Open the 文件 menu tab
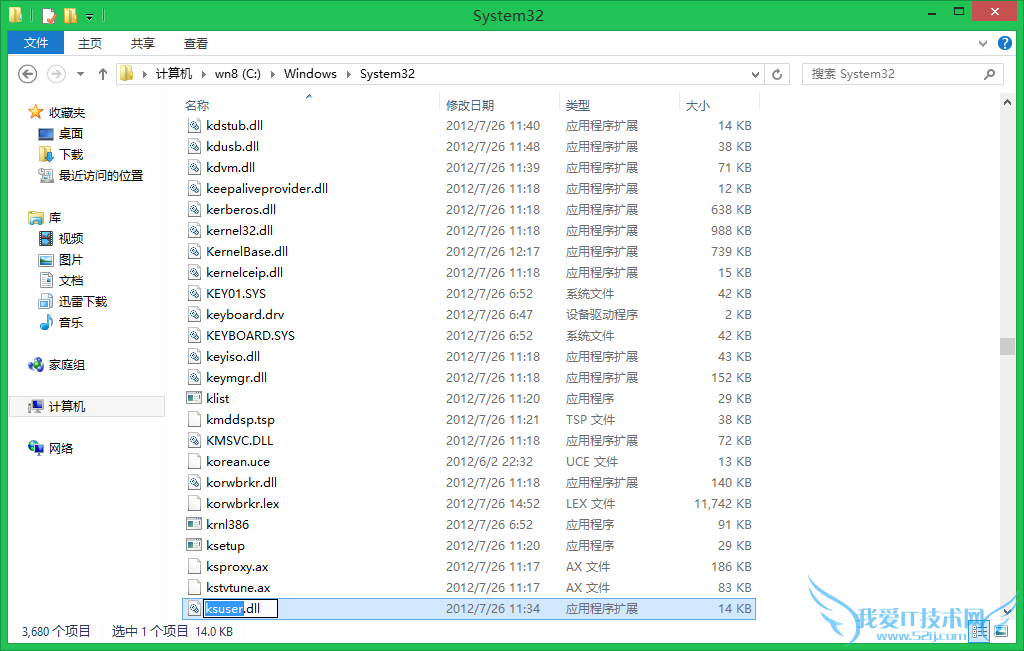Screen dimensions: 1024x651 (x=36, y=43)
